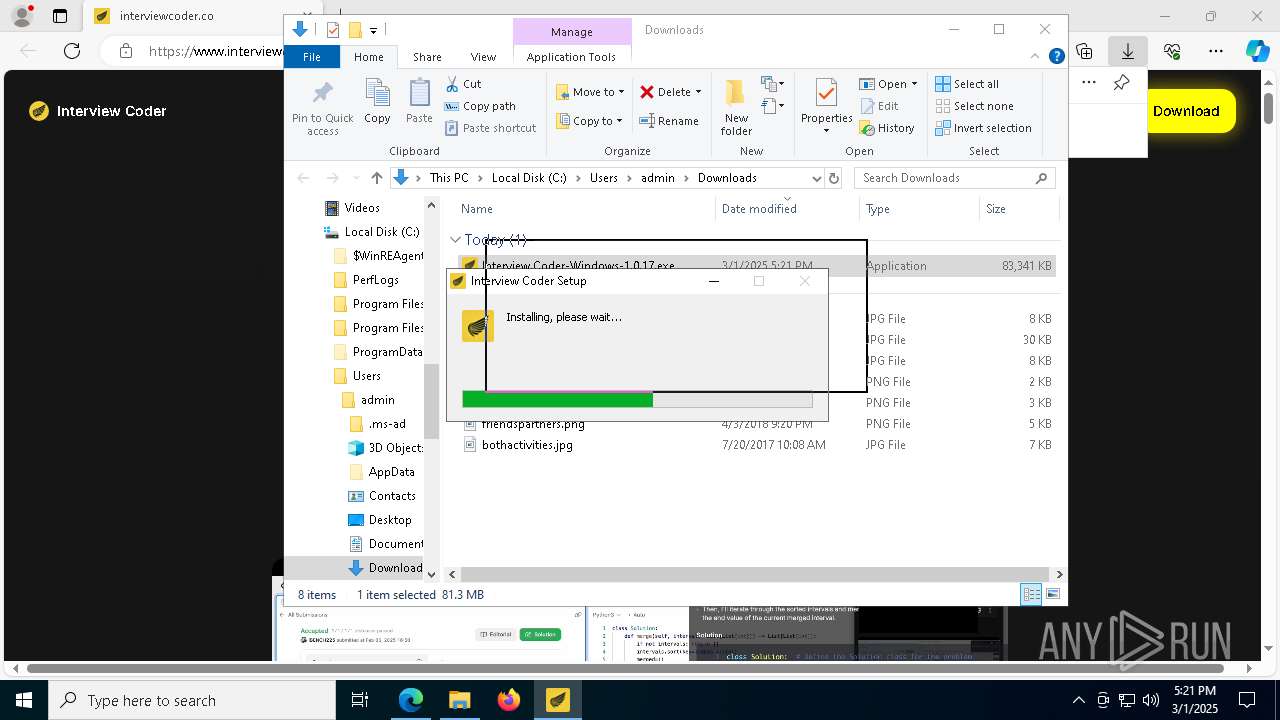Screen dimensions: 1280x720
Task: Collapse the Today group
Action: pos(455,240)
